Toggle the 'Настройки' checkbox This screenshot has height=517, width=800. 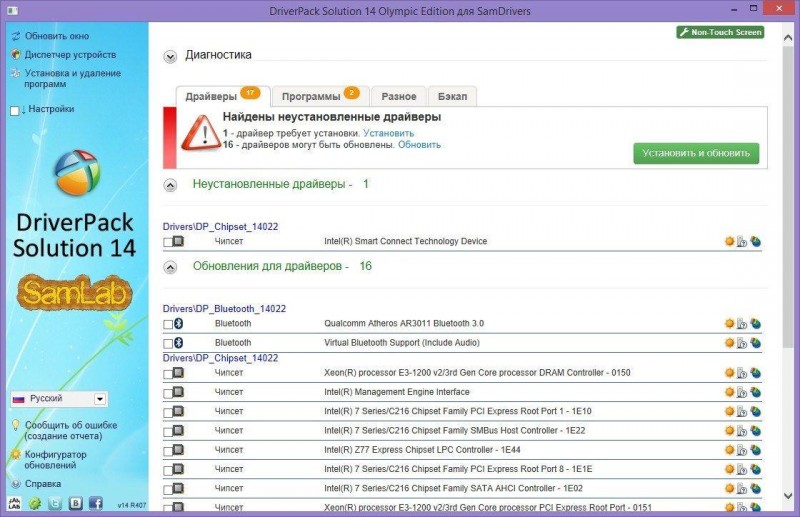(15, 110)
